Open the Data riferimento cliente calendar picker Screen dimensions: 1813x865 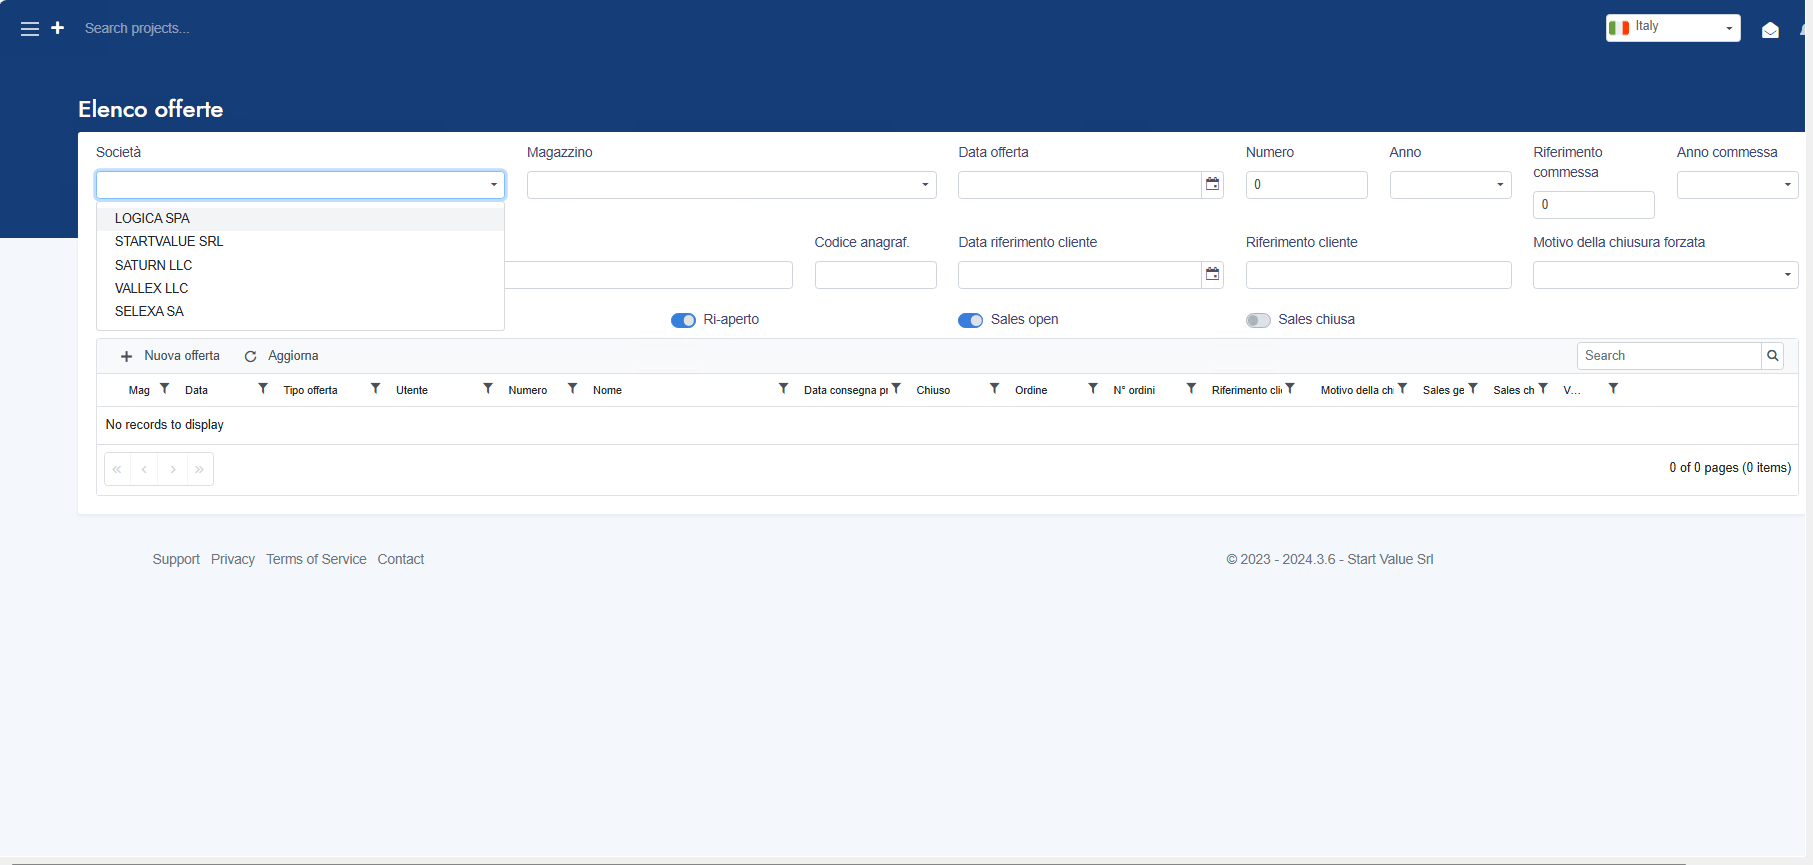[x=1212, y=274]
